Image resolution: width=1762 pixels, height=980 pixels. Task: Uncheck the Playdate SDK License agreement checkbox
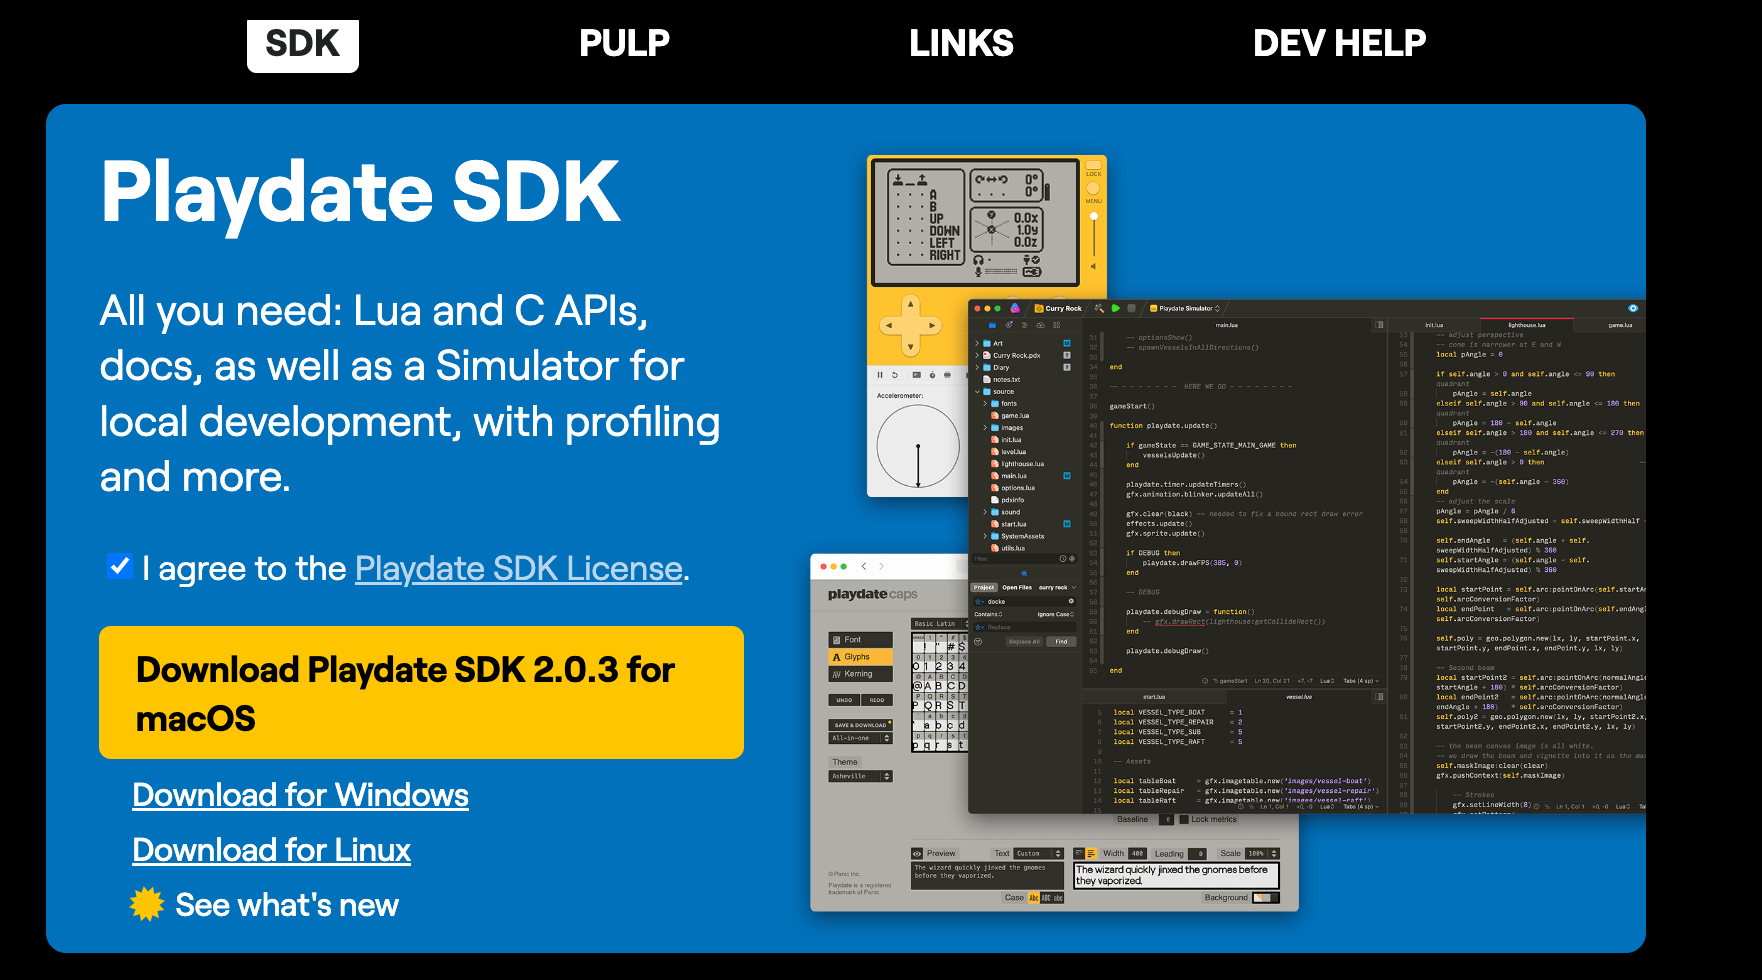tap(120, 567)
